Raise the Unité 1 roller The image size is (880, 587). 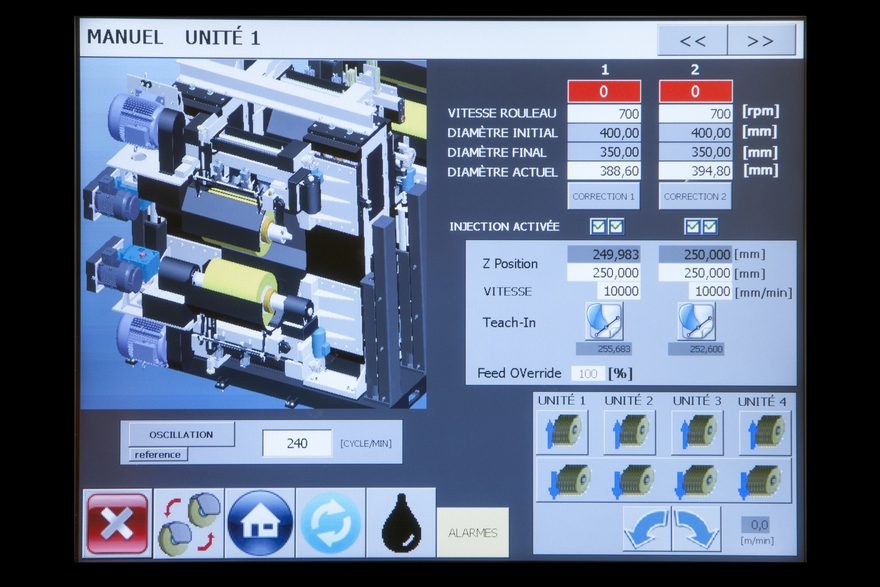point(562,432)
